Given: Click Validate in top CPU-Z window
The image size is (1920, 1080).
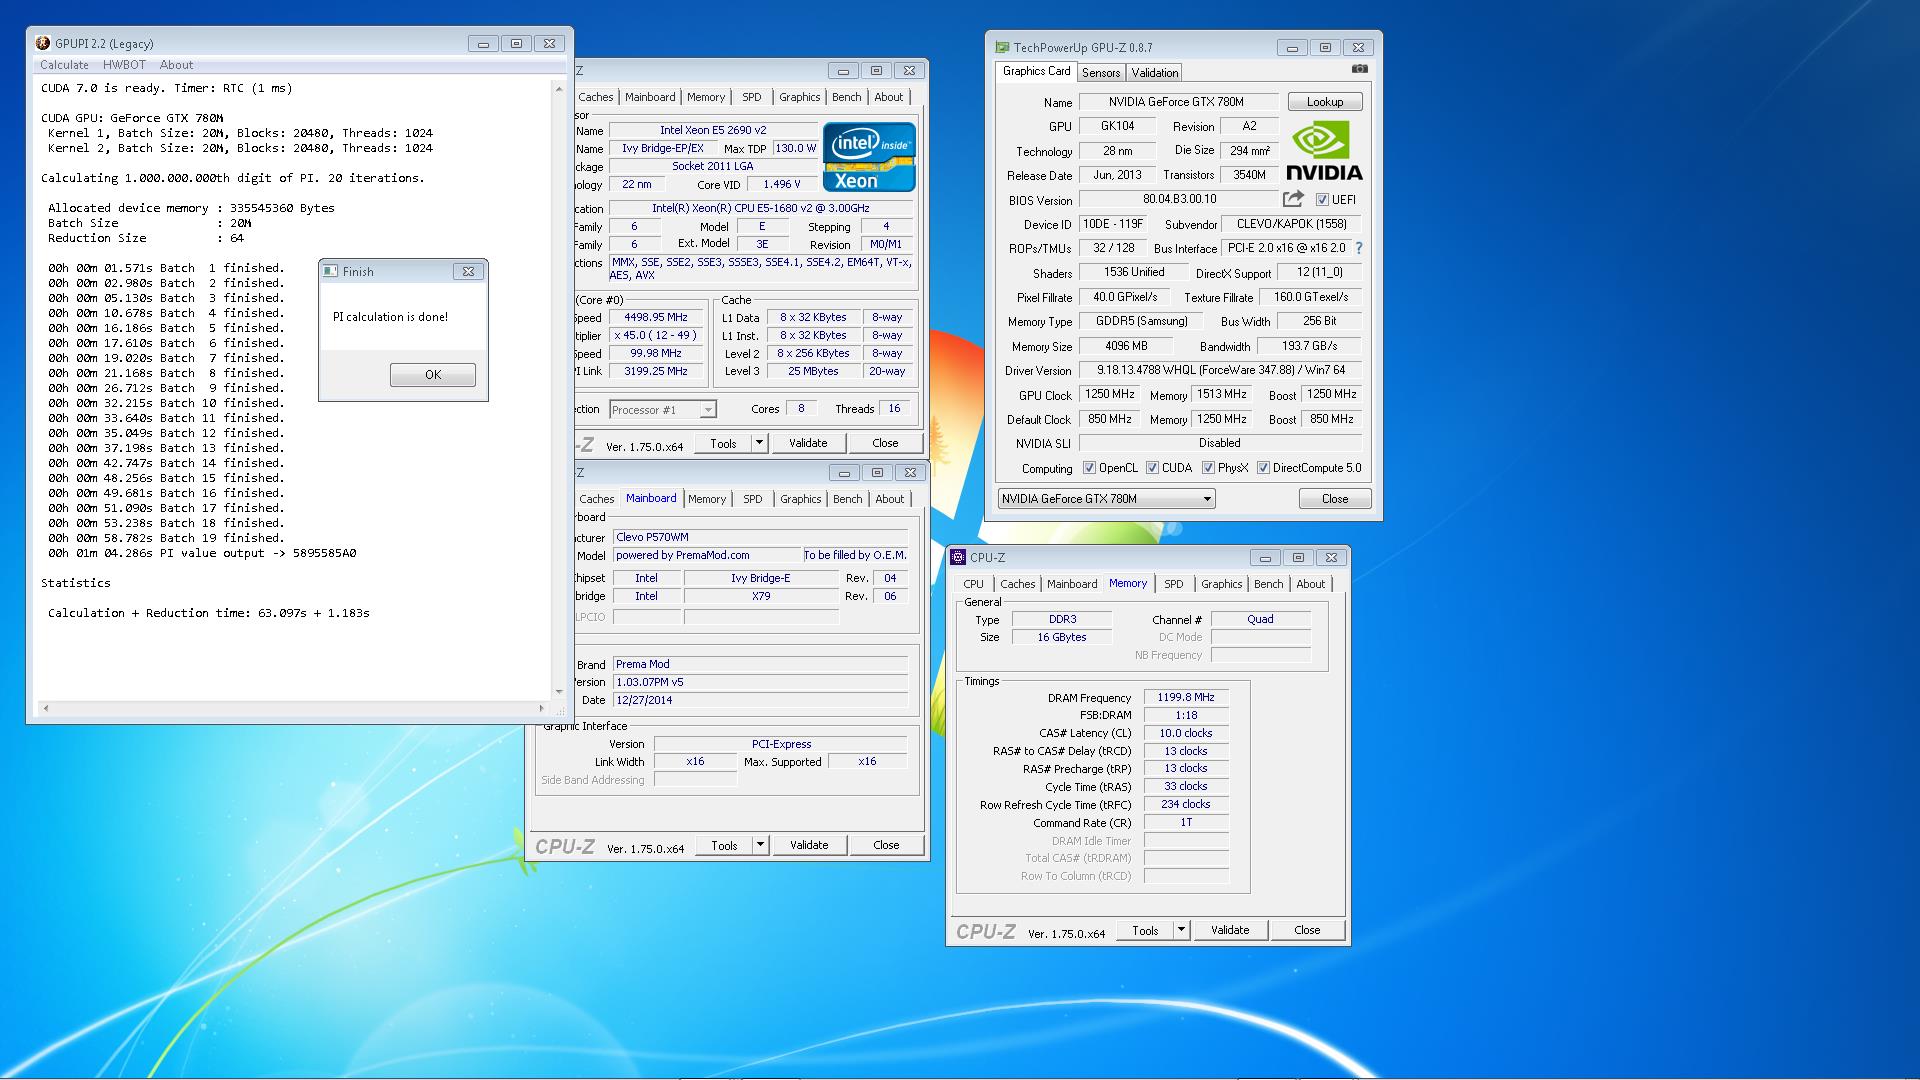Looking at the screenshot, I should coord(808,443).
